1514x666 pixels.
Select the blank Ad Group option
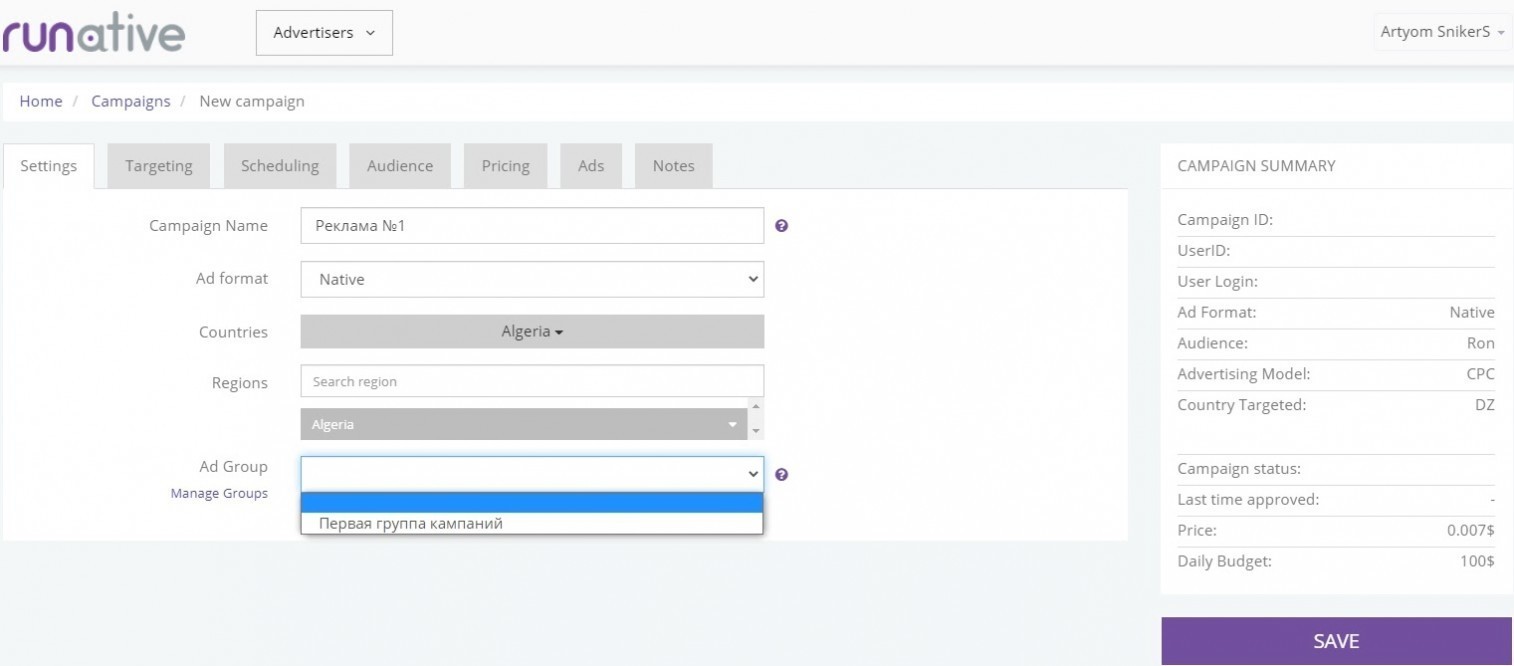532,503
